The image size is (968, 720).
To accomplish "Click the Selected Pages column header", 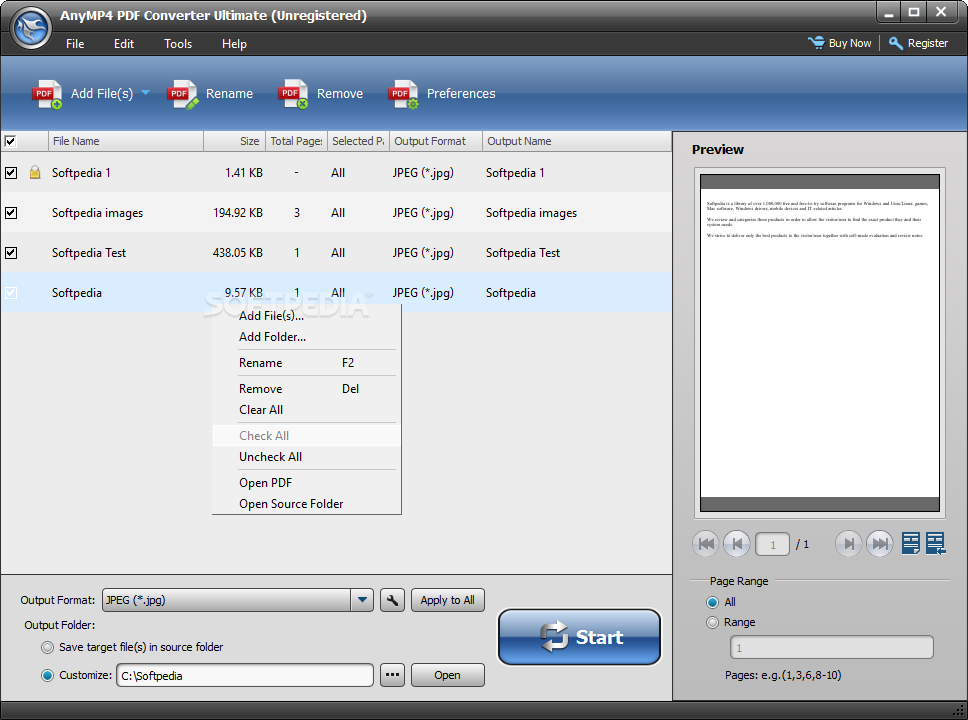I will [x=359, y=141].
